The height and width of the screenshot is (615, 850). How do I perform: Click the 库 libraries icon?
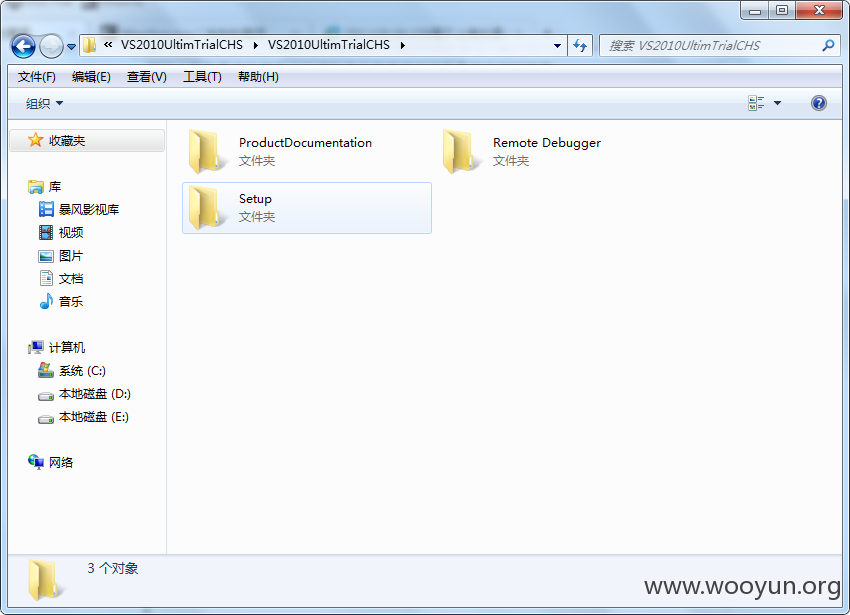click(x=36, y=187)
